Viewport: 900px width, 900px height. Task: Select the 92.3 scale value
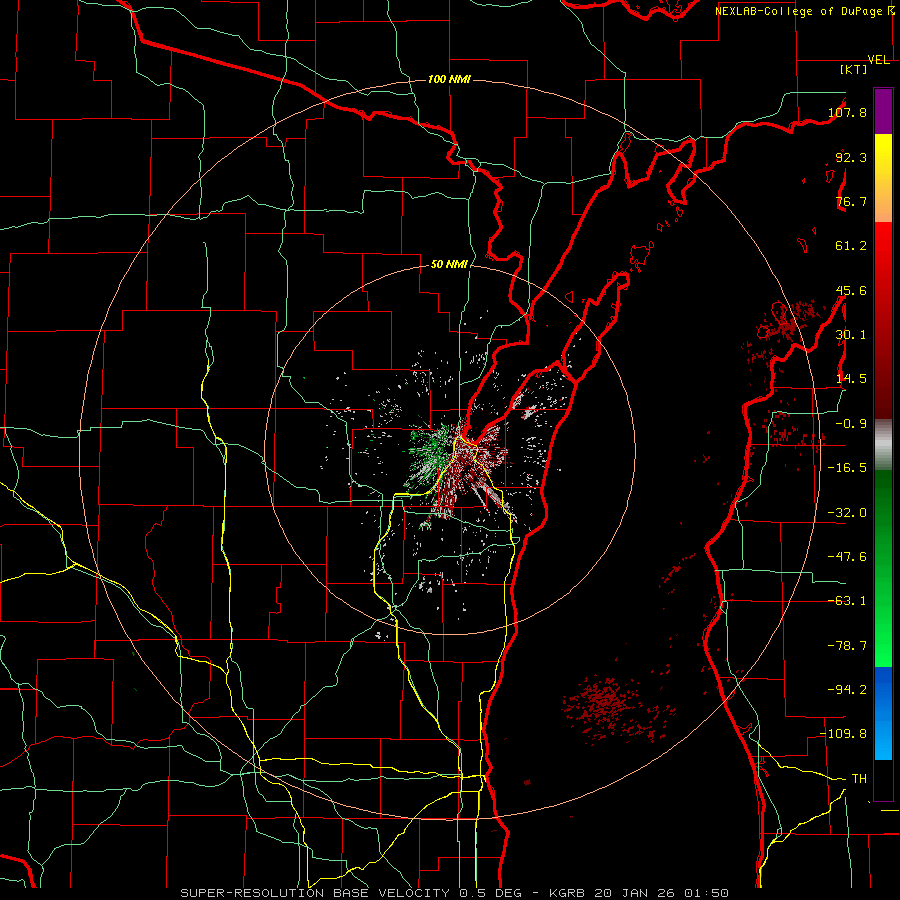[x=851, y=157]
